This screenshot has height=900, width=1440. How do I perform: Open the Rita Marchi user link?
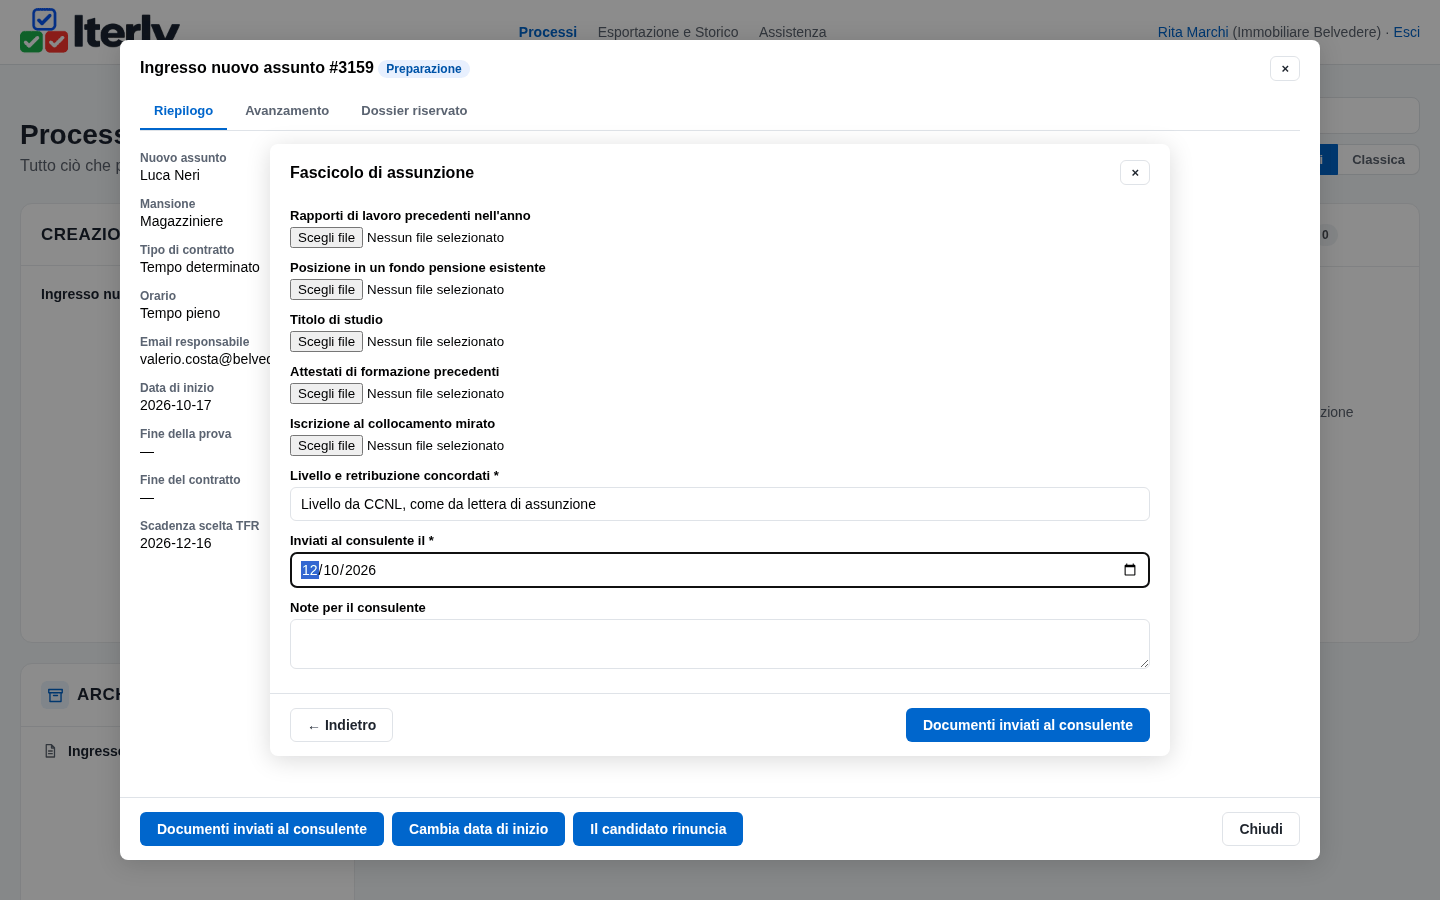pyautogui.click(x=1193, y=32)
